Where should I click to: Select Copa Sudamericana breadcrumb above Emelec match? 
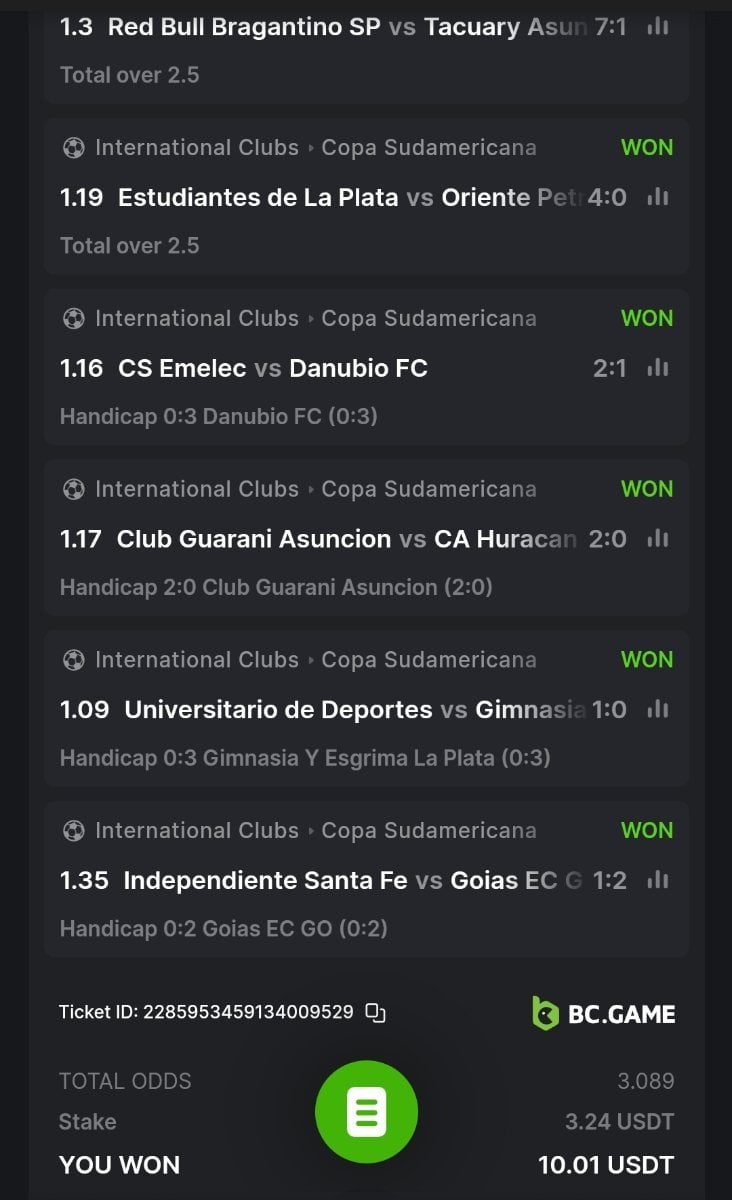click(x=428, y=318)
